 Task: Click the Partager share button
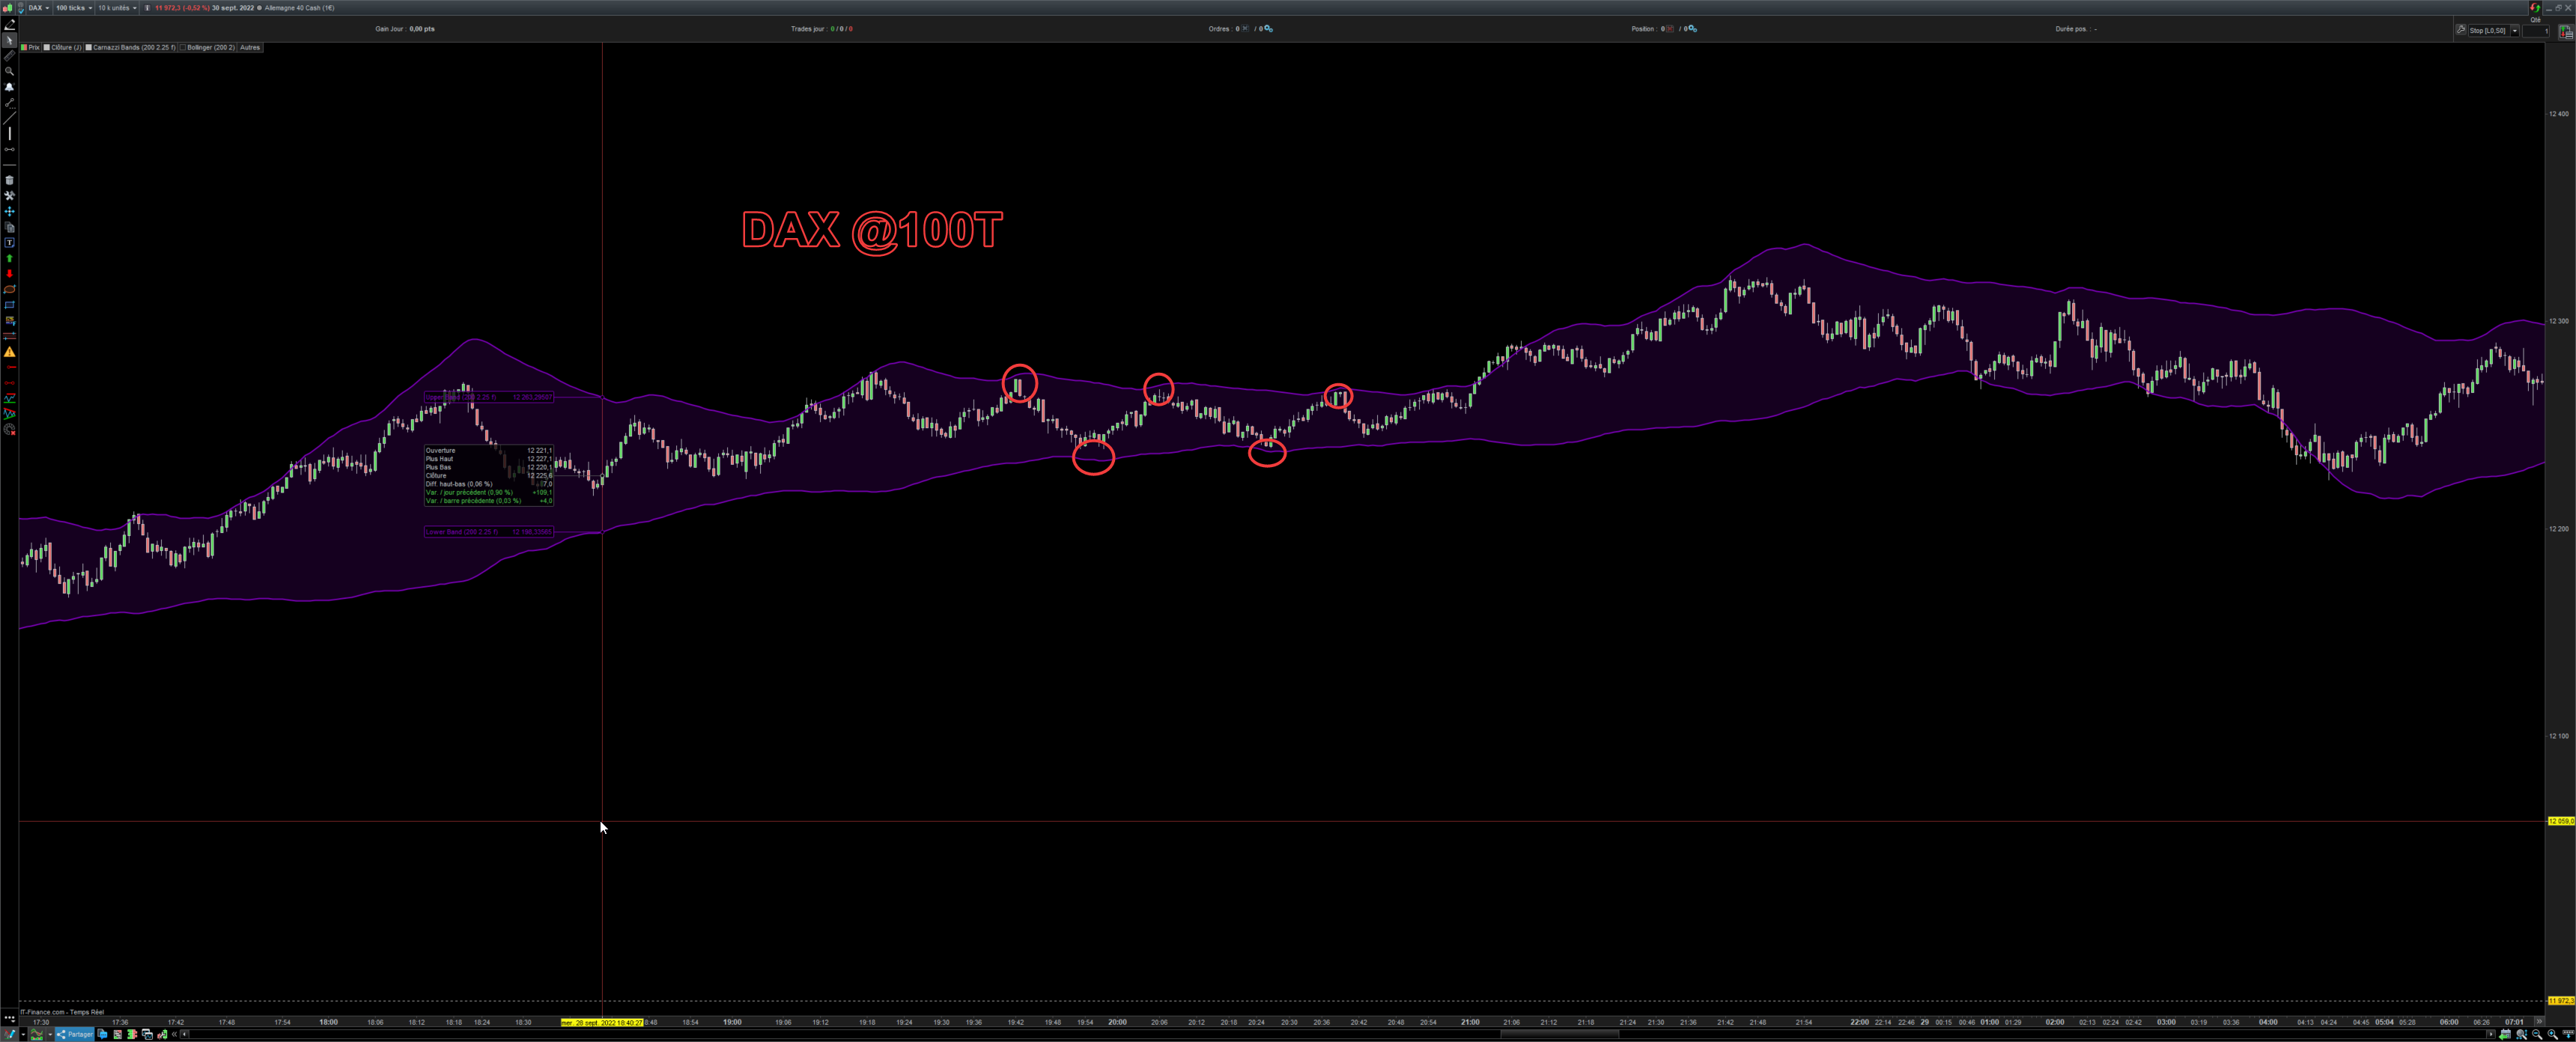[x=75, y=1034]
